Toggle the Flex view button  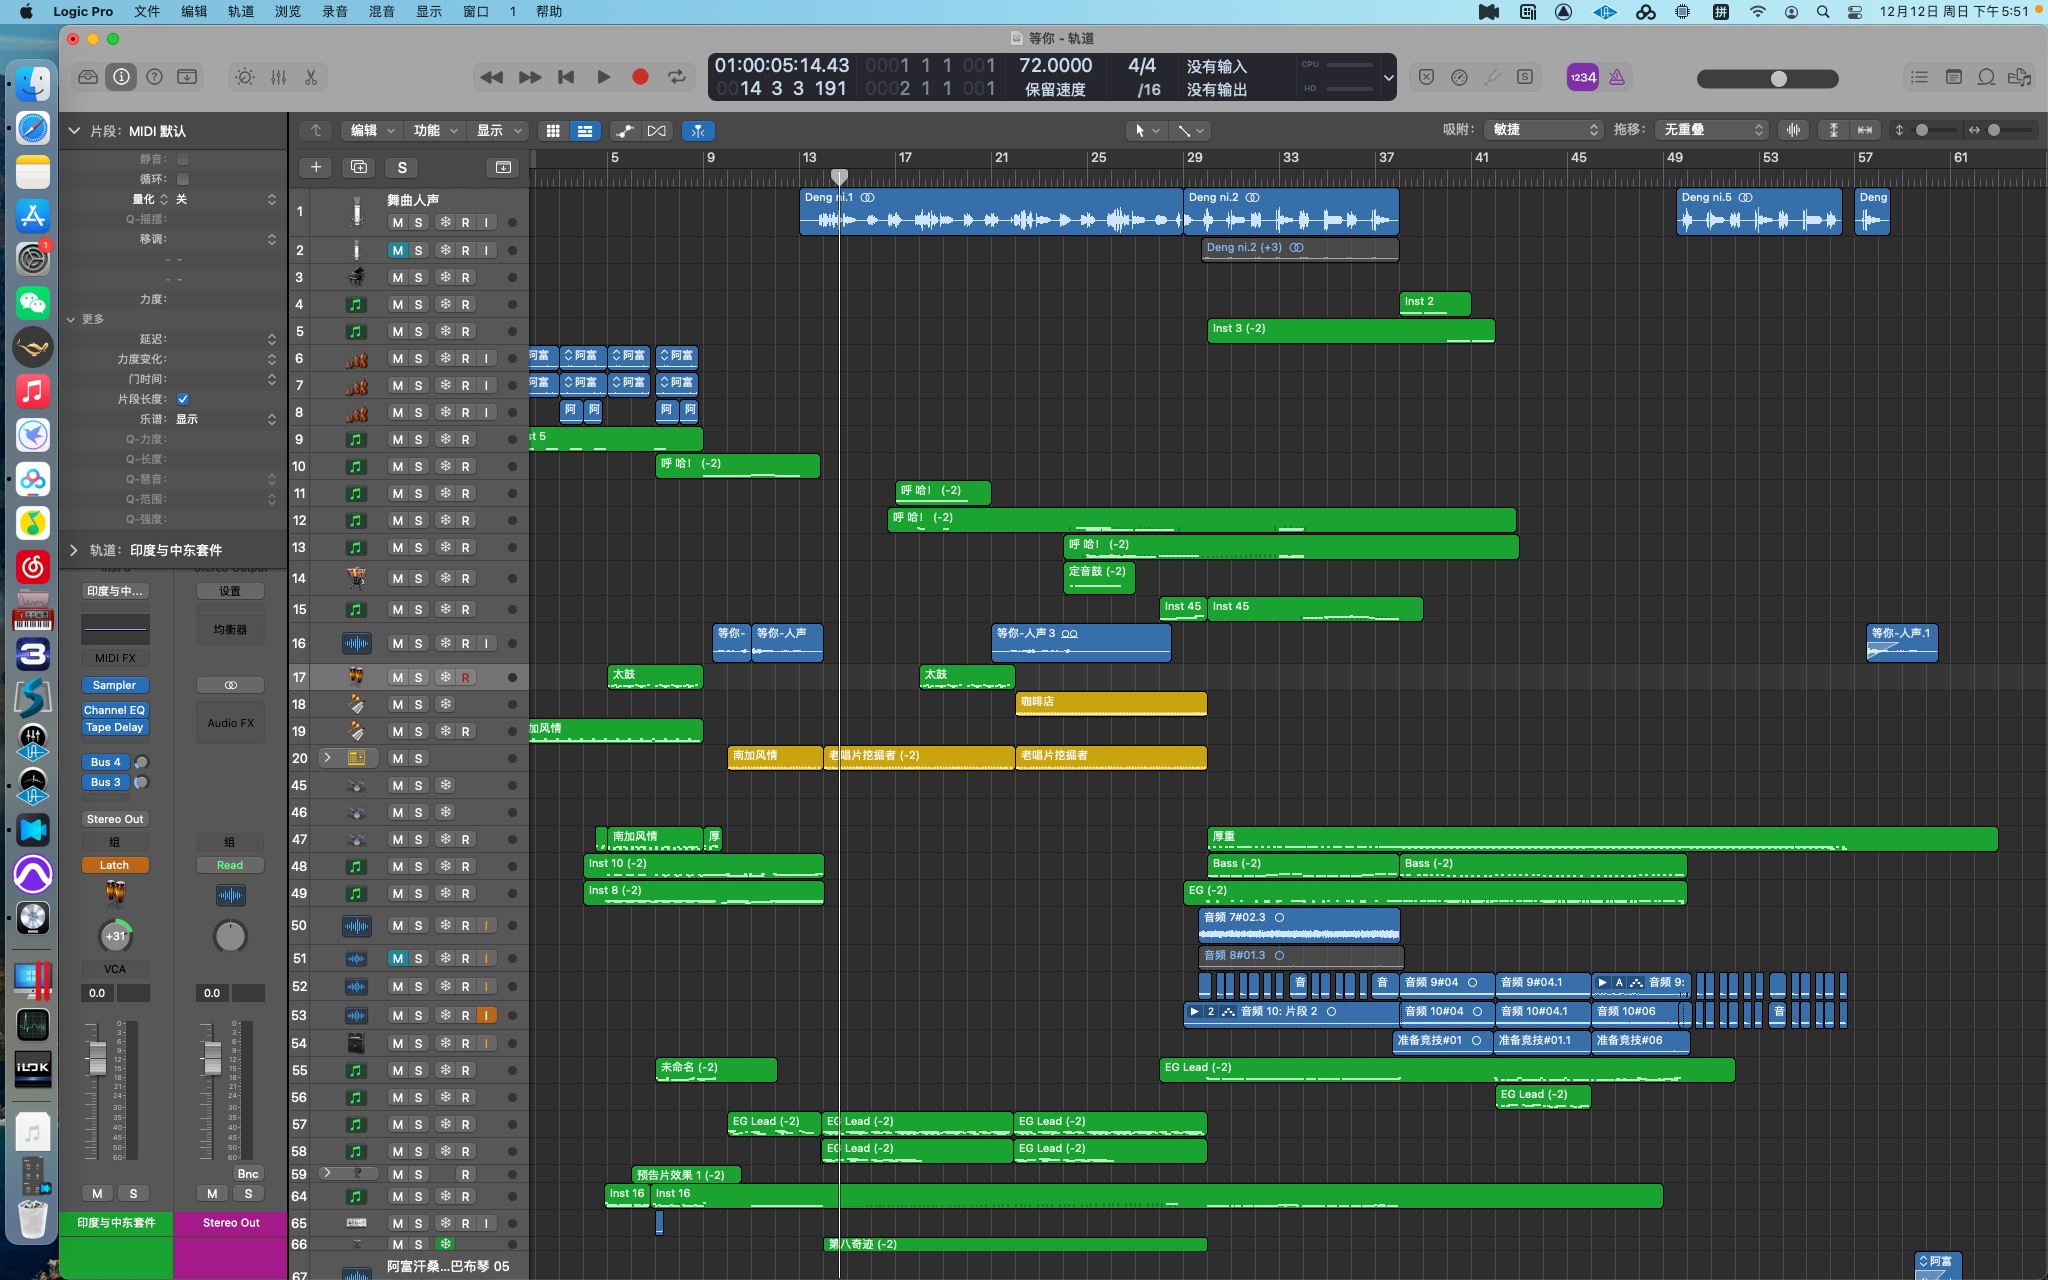coord(656,131)
